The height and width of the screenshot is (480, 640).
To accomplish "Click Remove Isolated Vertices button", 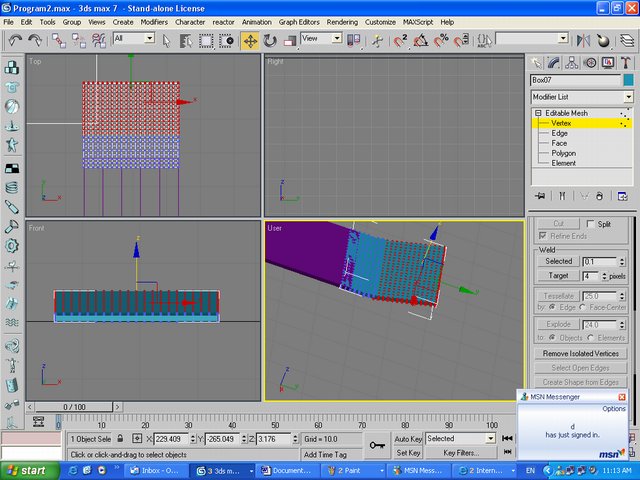I will [x=580, y=353].
